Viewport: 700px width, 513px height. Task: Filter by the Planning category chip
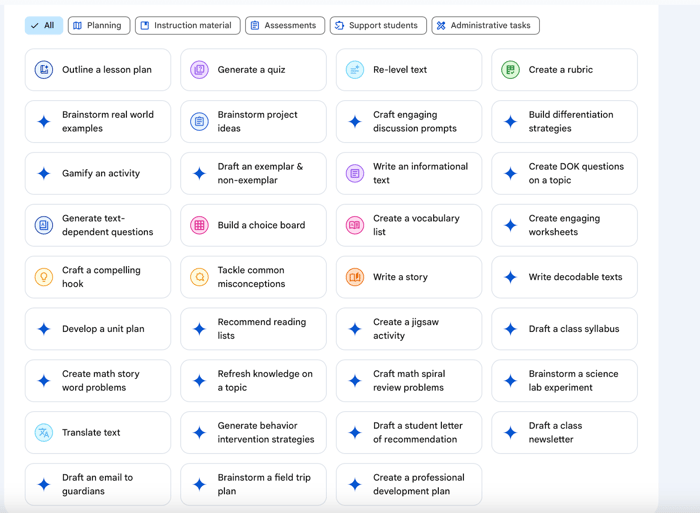click(x=98, y=26)
